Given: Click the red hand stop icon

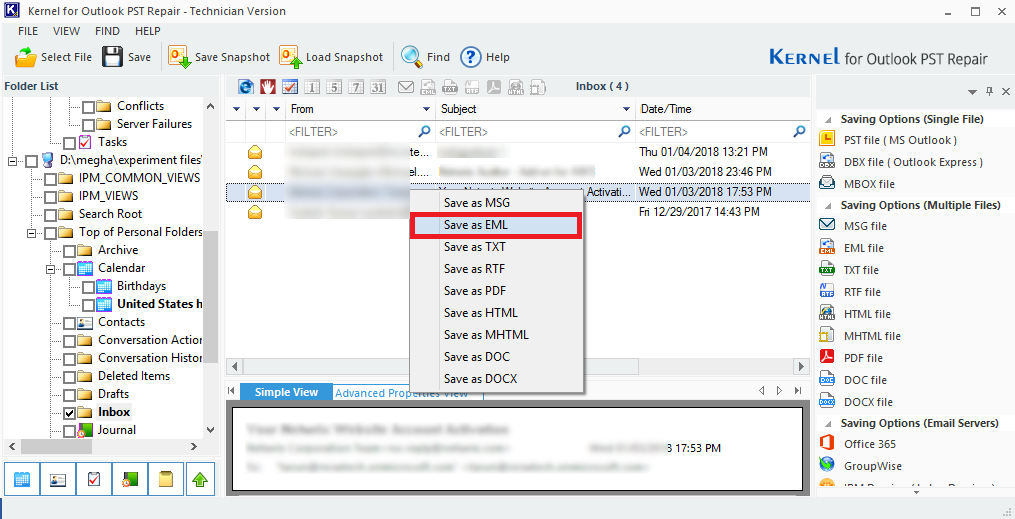Looking at the screenshot, I should tap(267, 87).
